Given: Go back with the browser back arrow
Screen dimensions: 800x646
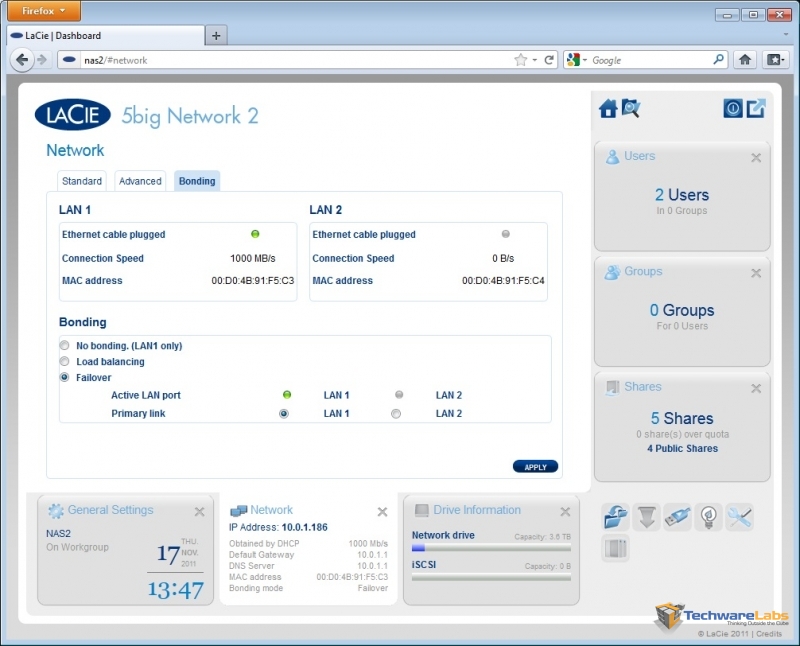Looking at the screenshot, I should (x=22, y=60).
